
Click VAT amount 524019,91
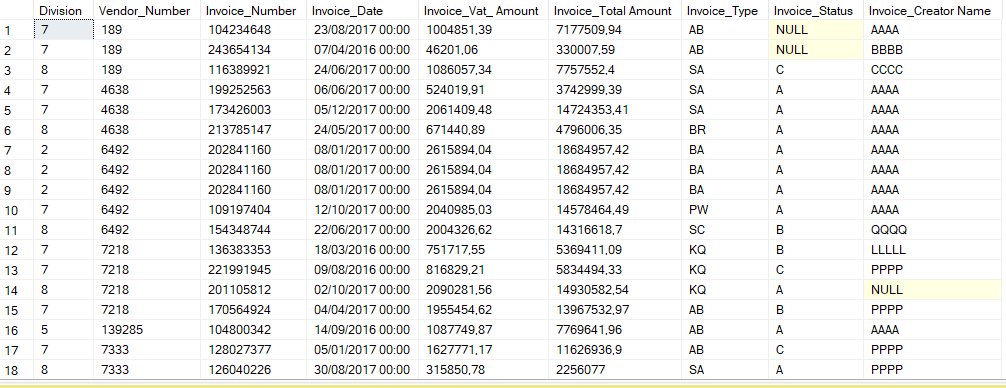pyautogui.click(x=456, y=90)
